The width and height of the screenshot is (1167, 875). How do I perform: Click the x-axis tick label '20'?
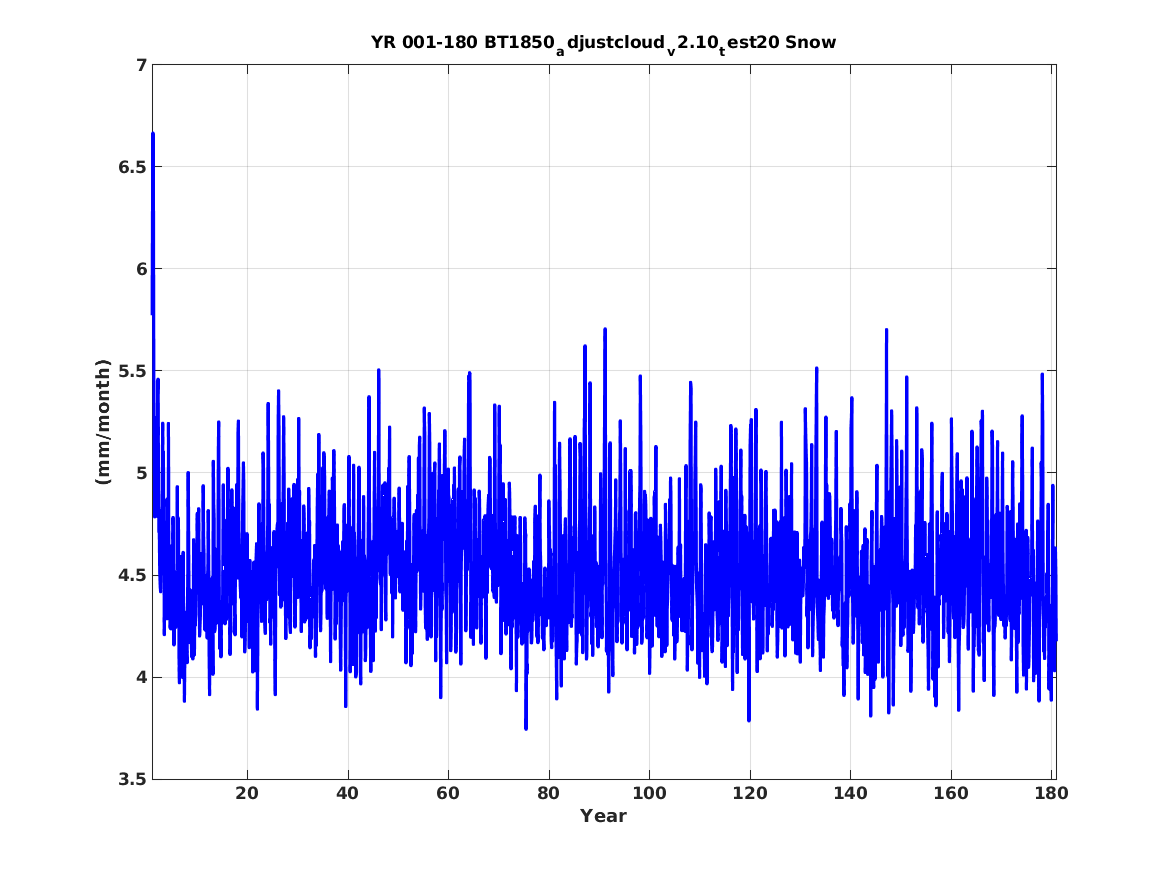pos(247,794)
